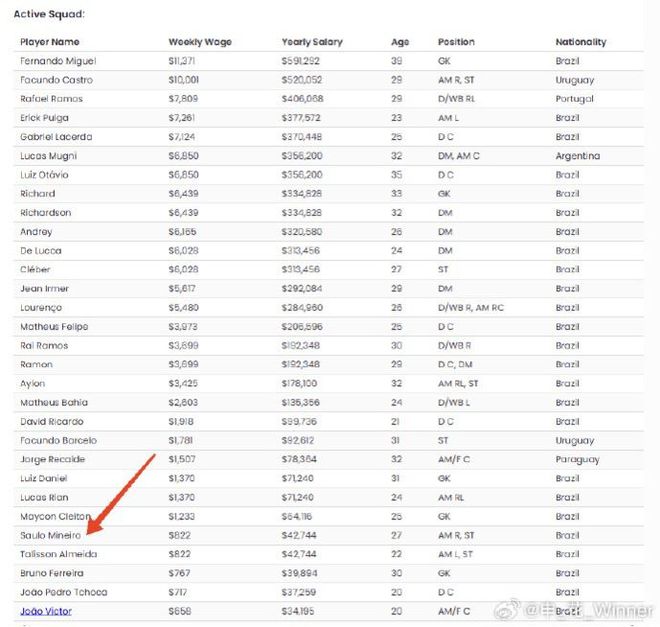Click the Age column header
Image resolution: width=660 pixels, height=627 pixels.
[400, 42]
